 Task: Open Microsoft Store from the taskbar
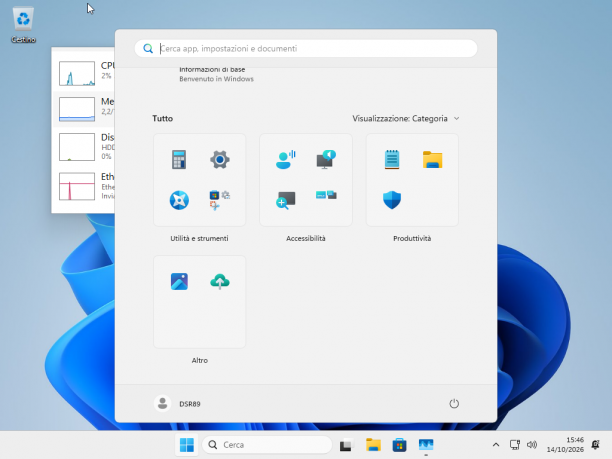click(x=399, y=445)
